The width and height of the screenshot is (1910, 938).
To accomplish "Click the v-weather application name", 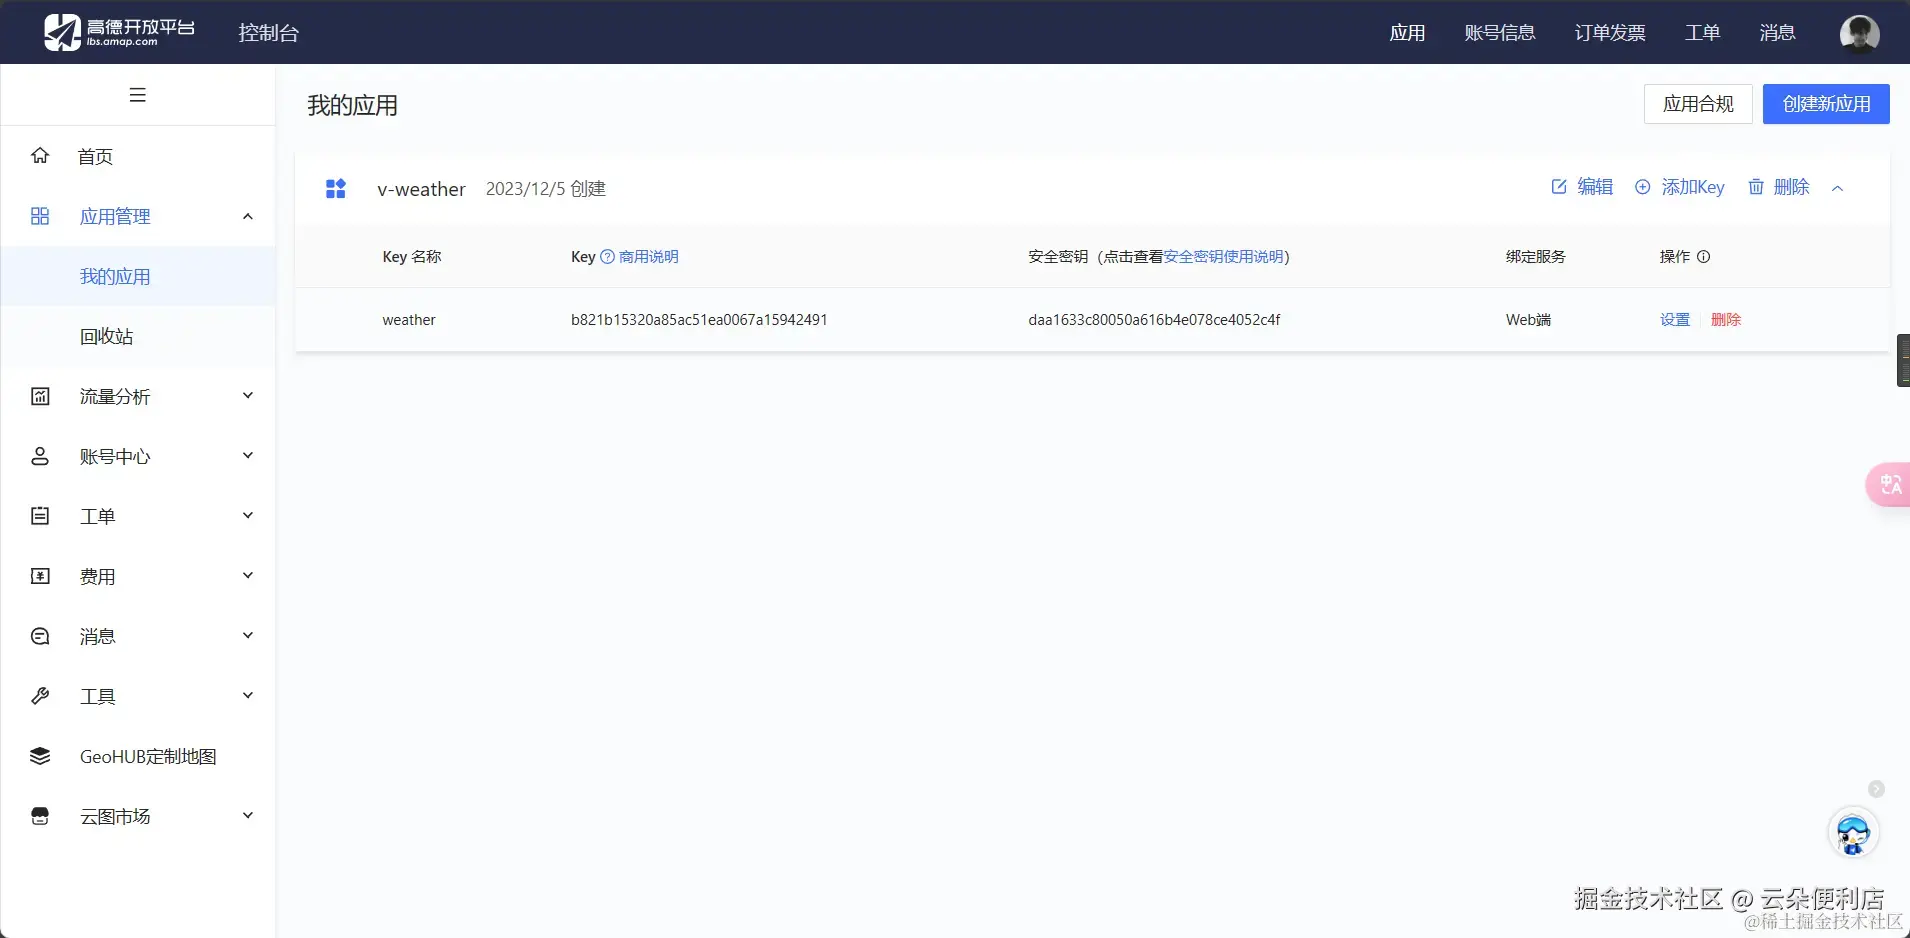I will coord(421,189).
